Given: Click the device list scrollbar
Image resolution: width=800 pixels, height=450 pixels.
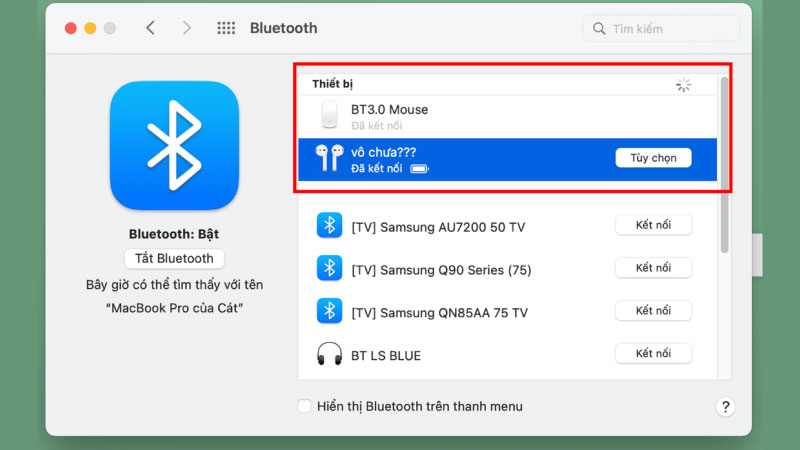Looking at the screenshot, I should pos(724,164).
